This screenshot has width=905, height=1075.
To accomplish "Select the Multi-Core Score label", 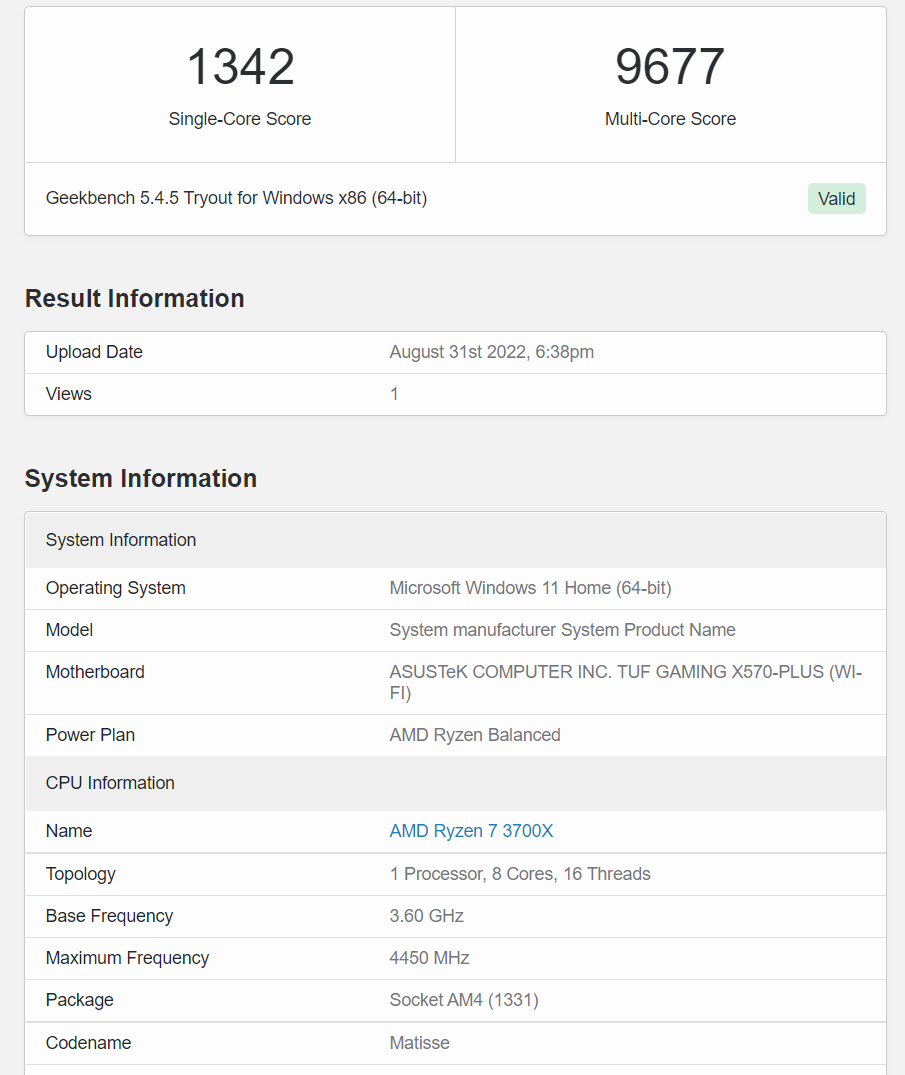I will 670,119.
